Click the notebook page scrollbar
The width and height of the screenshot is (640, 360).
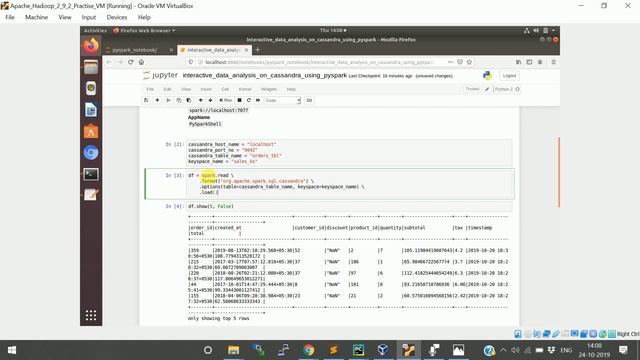click(x=559, y=172)
